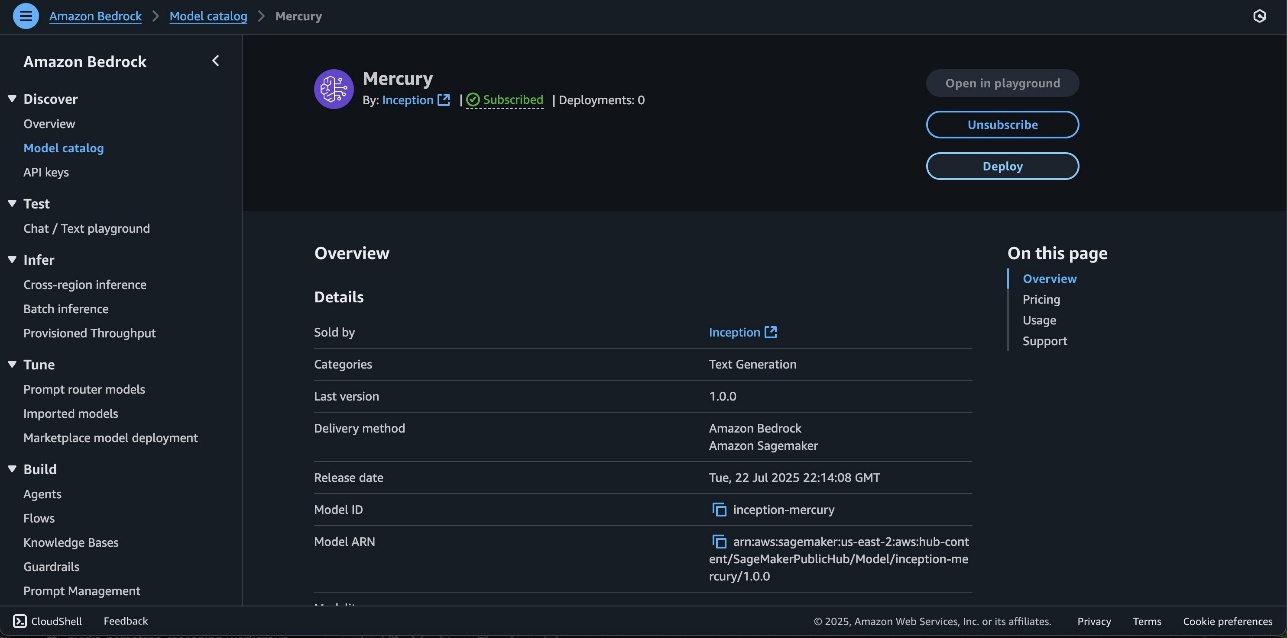
Task: Open Knowledge Bases in sidebar
Action: click(71, 543)
